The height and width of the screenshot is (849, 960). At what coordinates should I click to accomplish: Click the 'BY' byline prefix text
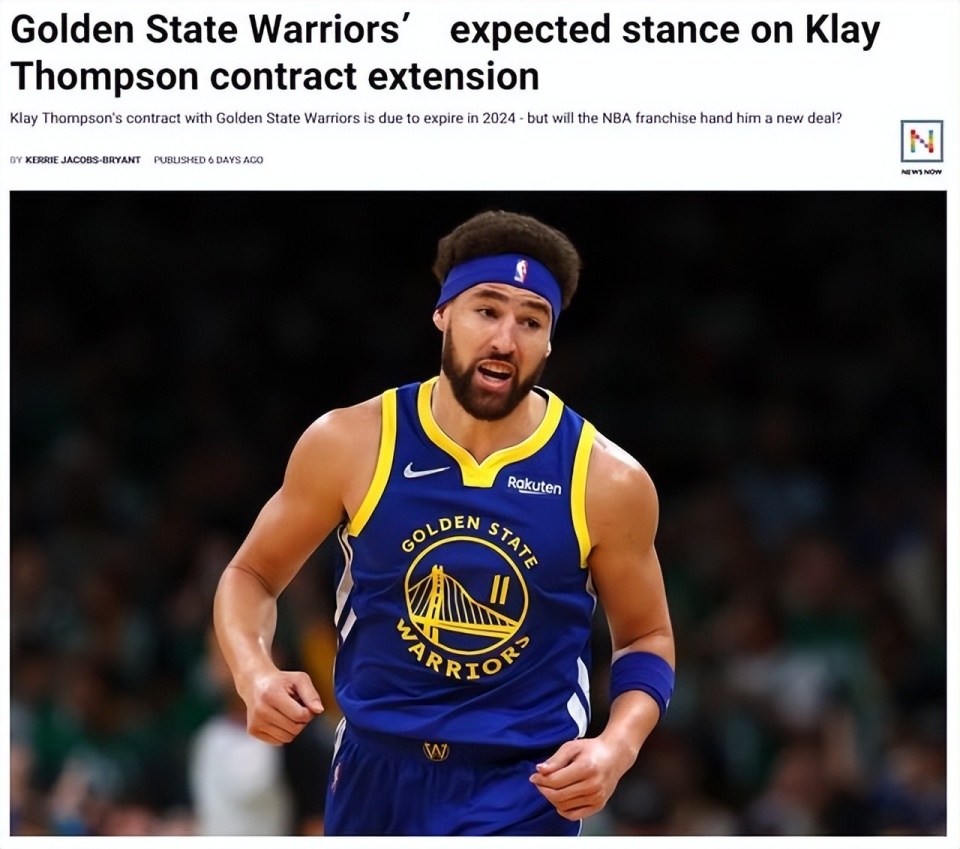(x=17, y=160)
